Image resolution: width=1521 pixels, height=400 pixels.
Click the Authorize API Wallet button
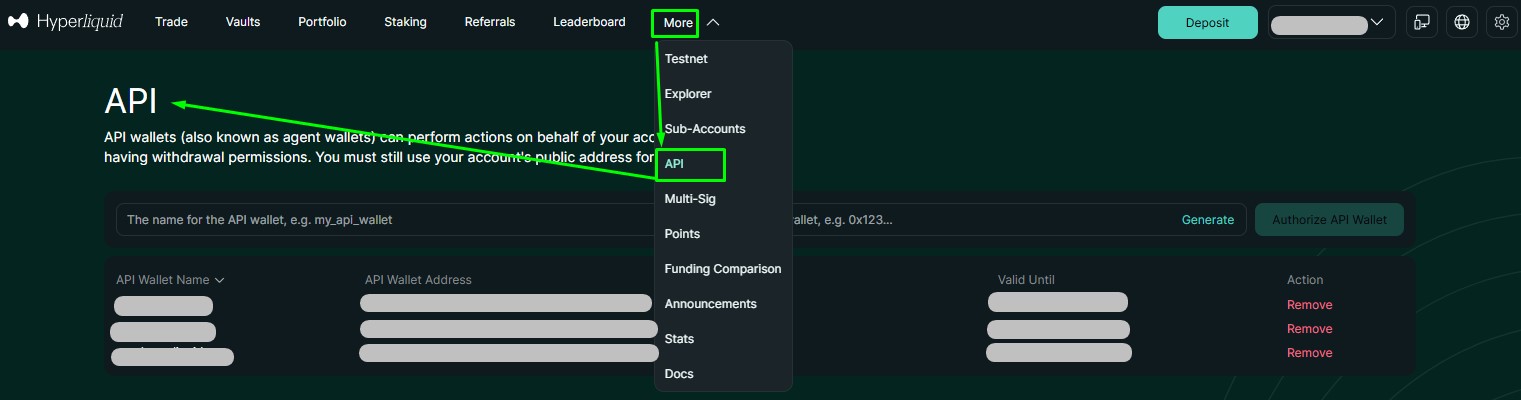click(1328, 220)
